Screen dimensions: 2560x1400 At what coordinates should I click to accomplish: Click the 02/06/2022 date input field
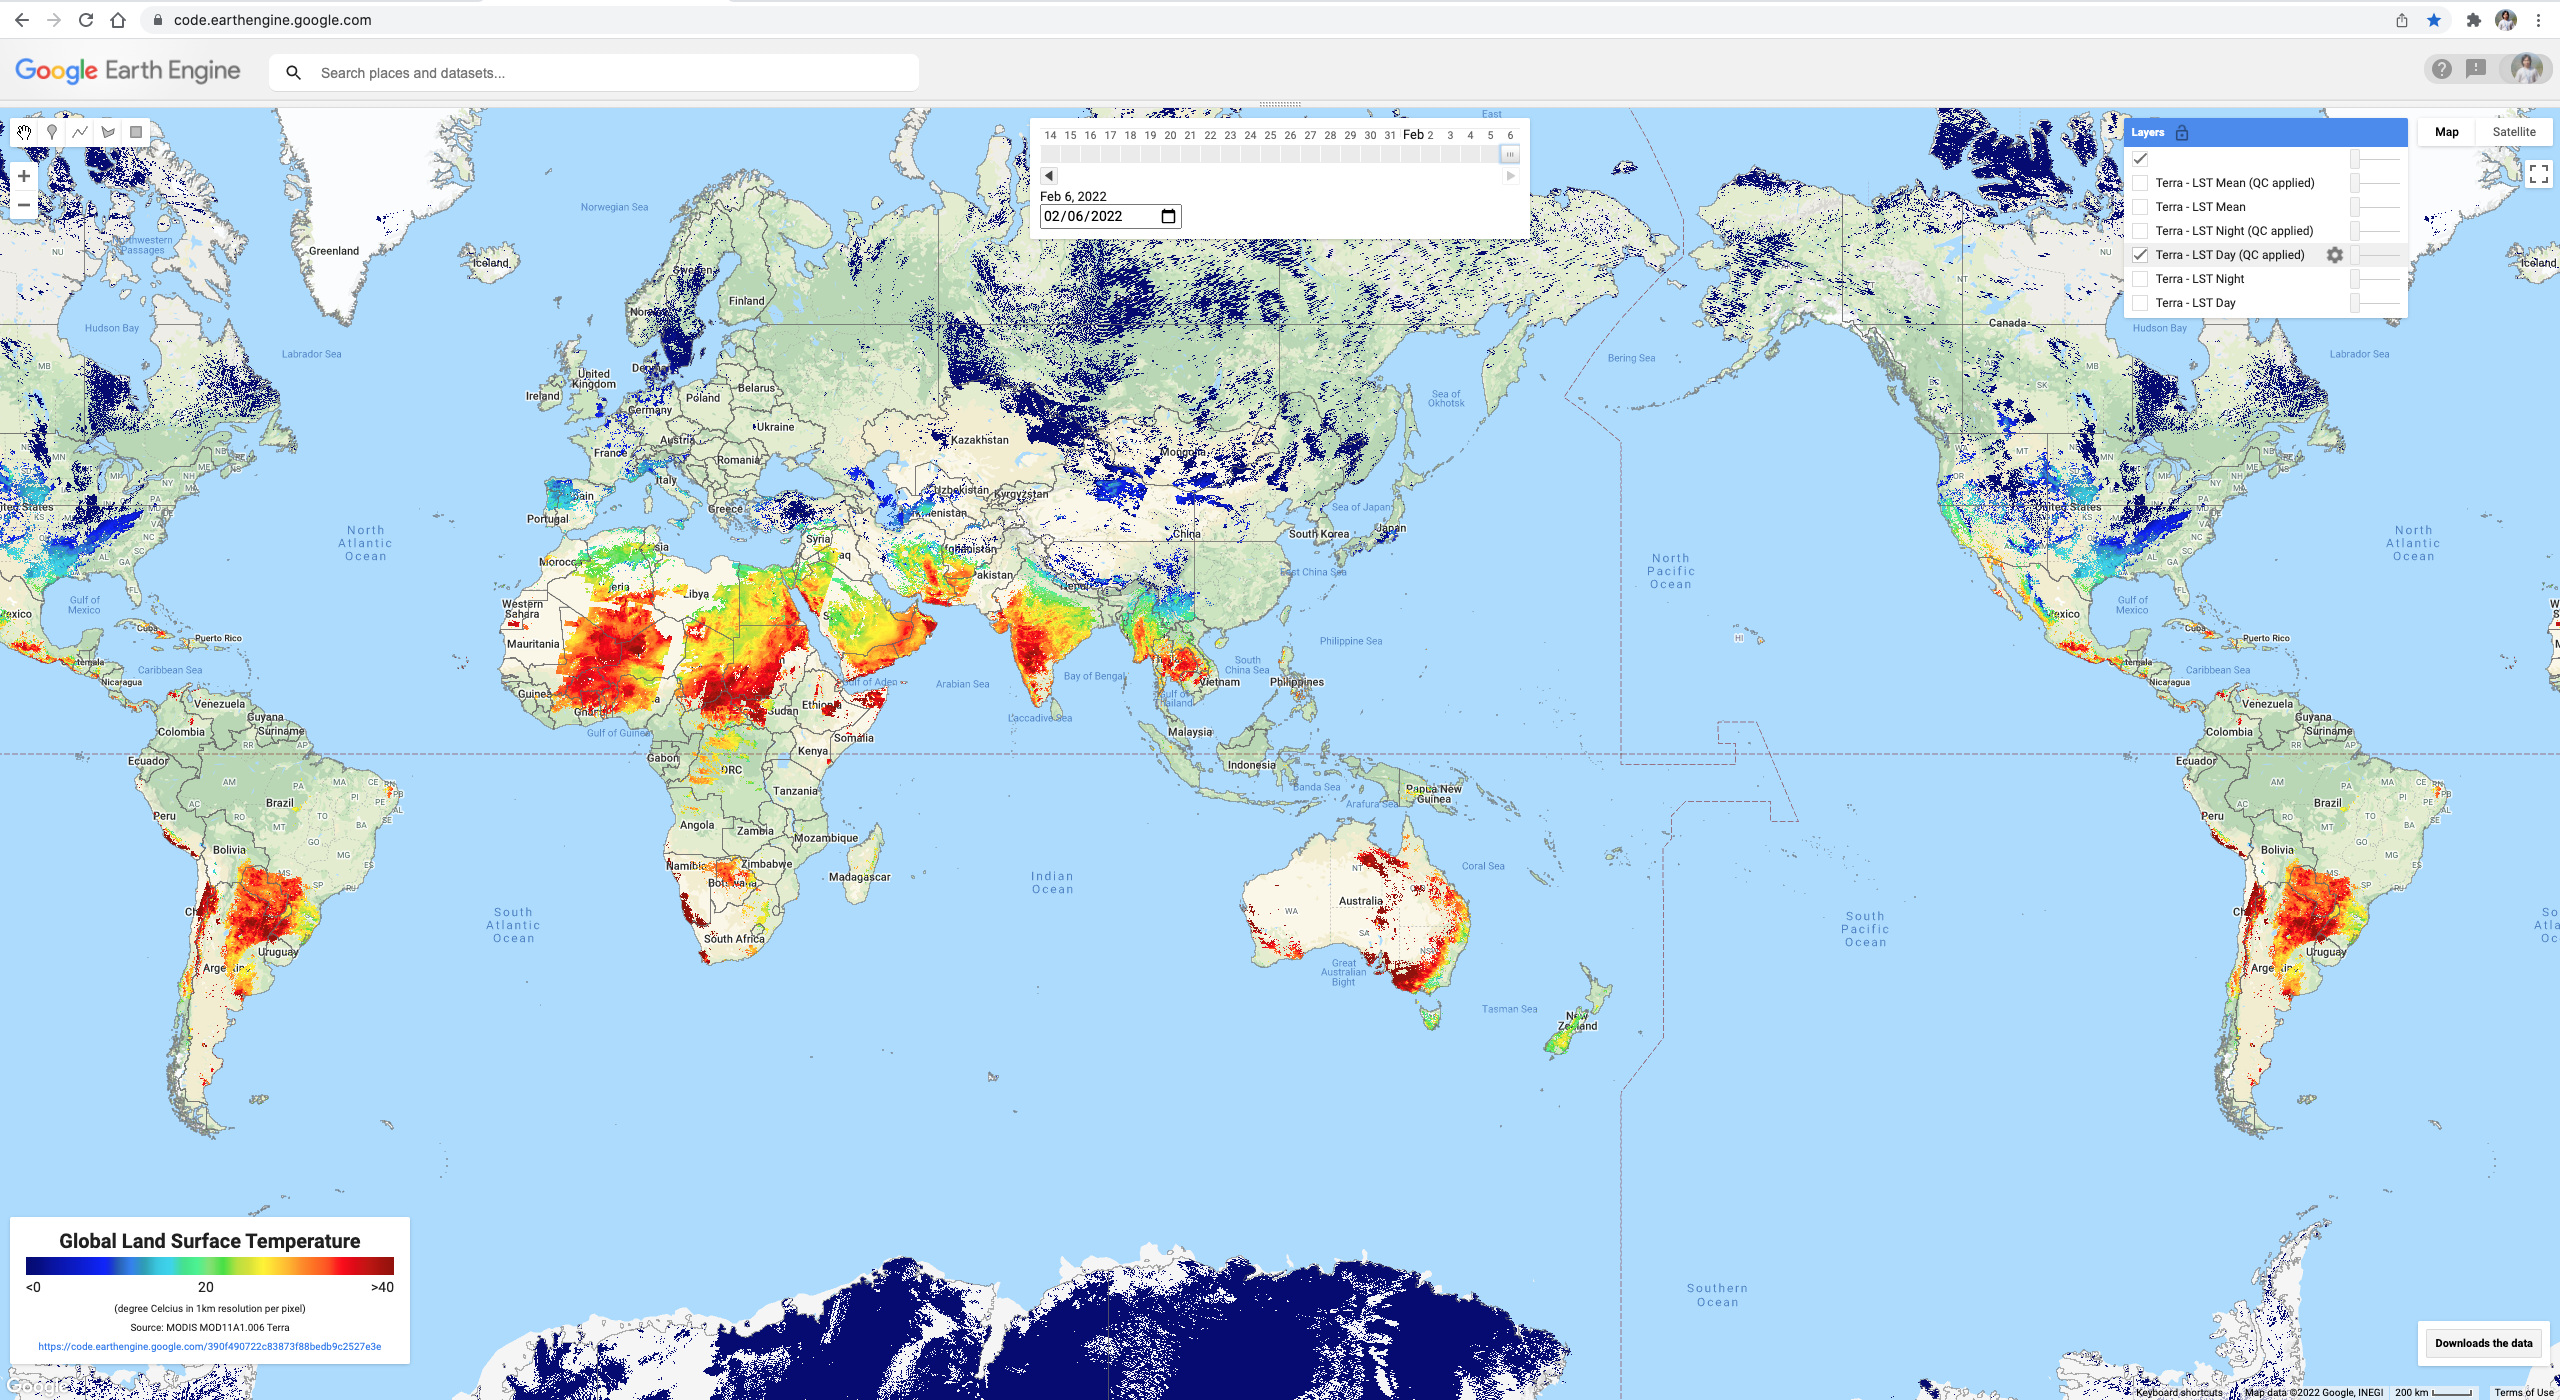pos(1110,216)
